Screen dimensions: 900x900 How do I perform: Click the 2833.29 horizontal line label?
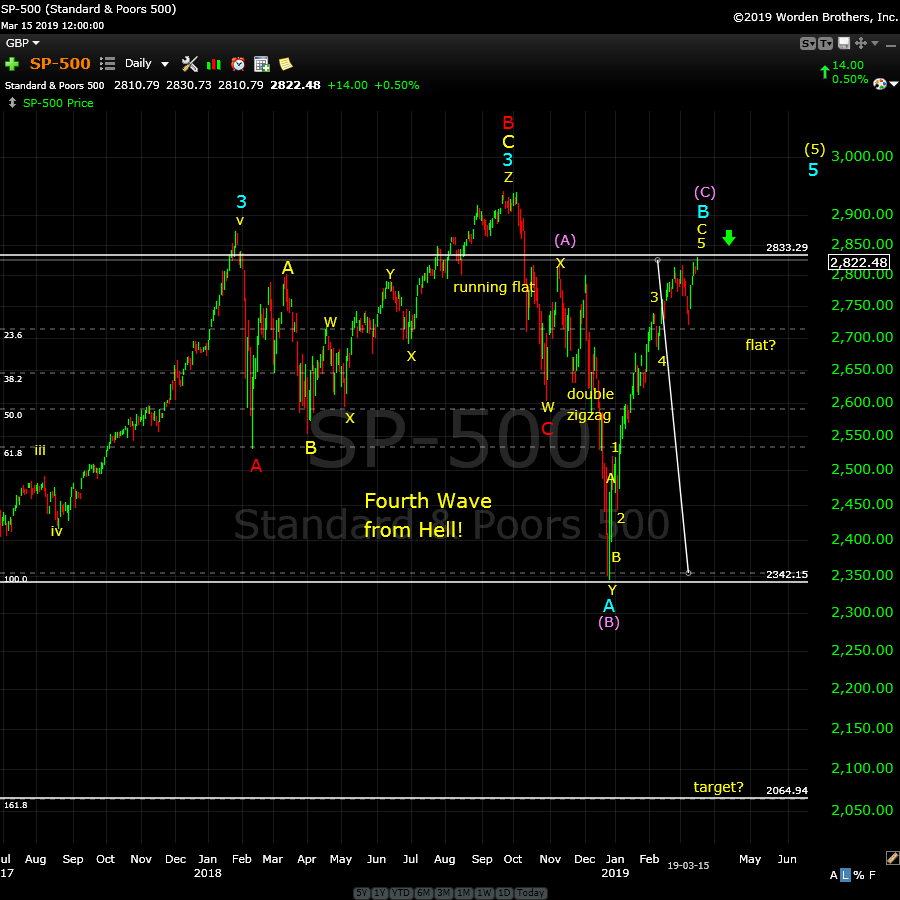click(787, 247)
